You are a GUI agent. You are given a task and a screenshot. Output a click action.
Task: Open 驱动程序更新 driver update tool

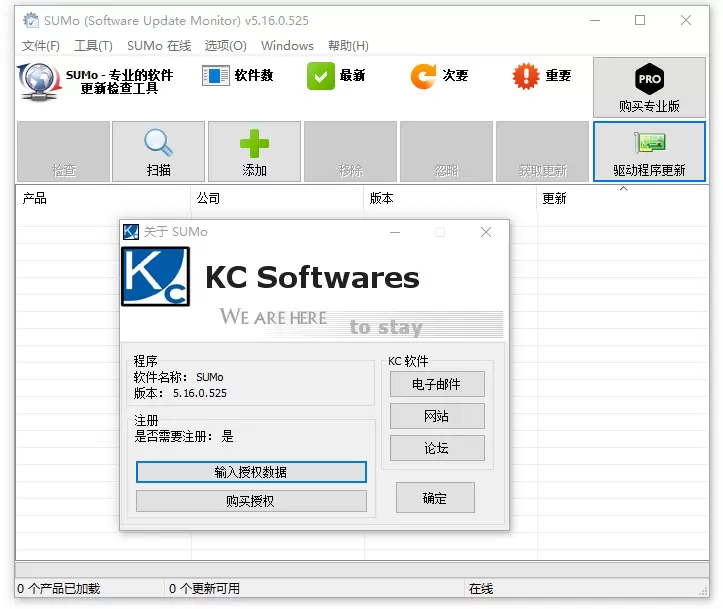point(649,151)
